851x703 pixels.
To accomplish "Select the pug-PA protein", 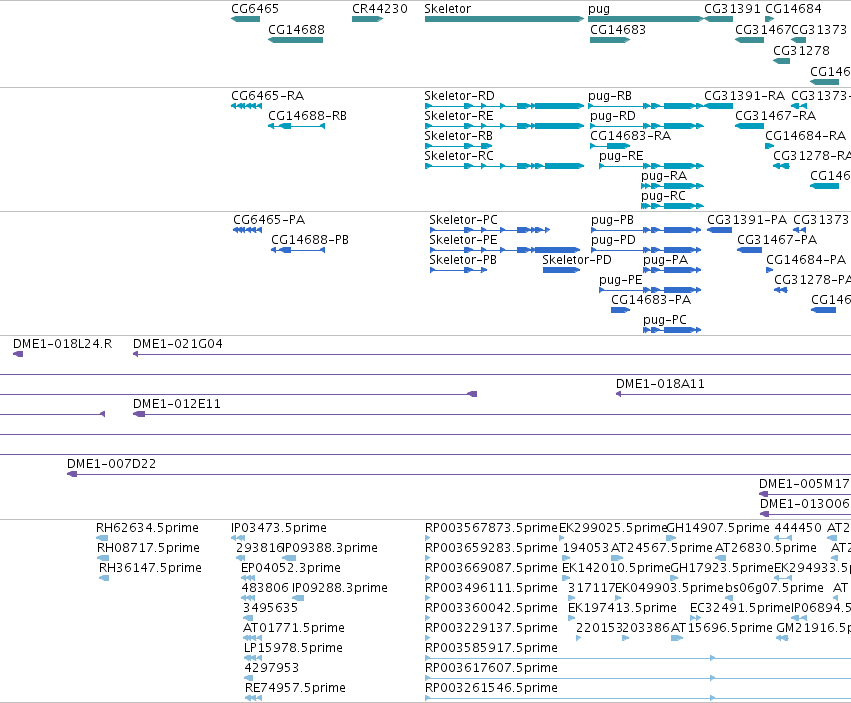I will point(672,270).
